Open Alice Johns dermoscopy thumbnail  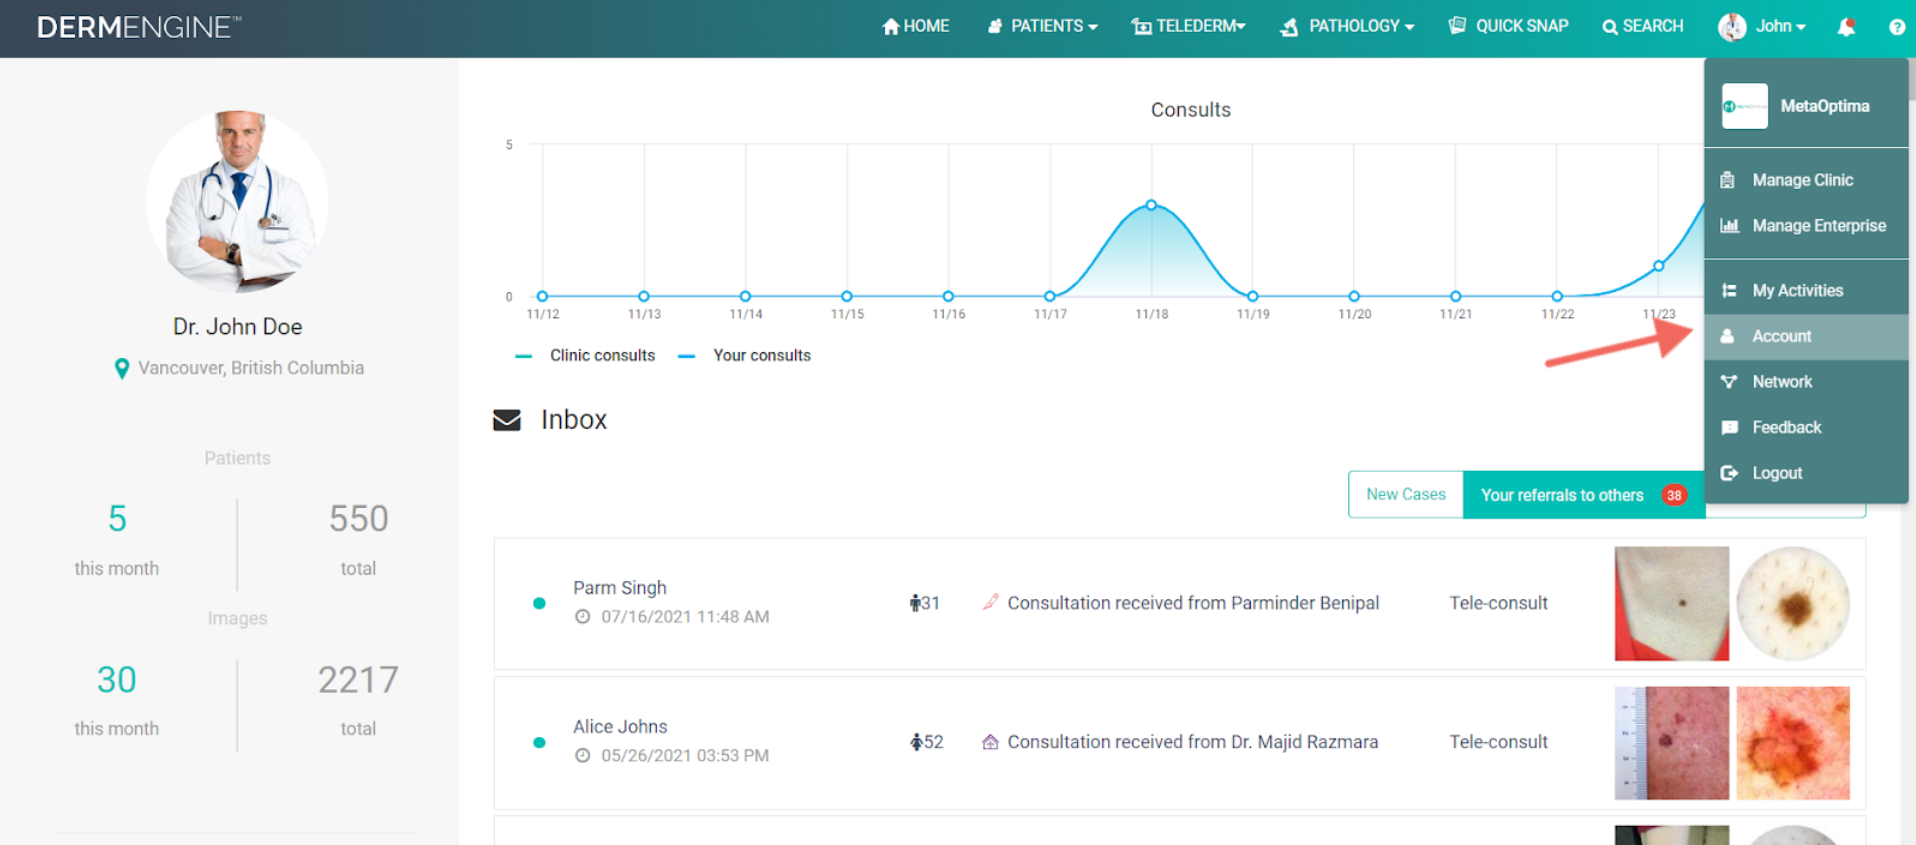(1793, 743)
